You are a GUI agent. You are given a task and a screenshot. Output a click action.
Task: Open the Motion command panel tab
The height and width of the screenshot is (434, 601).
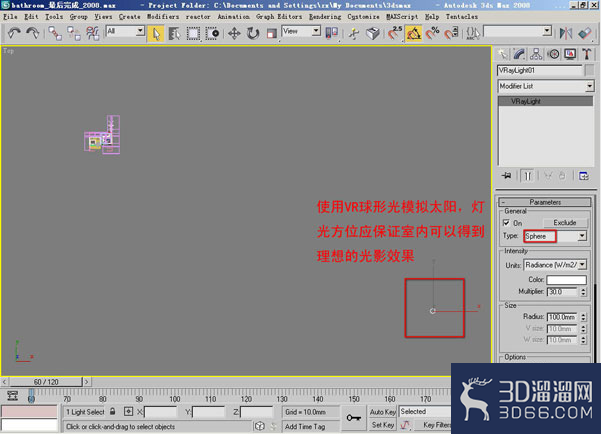click(553, 54)
